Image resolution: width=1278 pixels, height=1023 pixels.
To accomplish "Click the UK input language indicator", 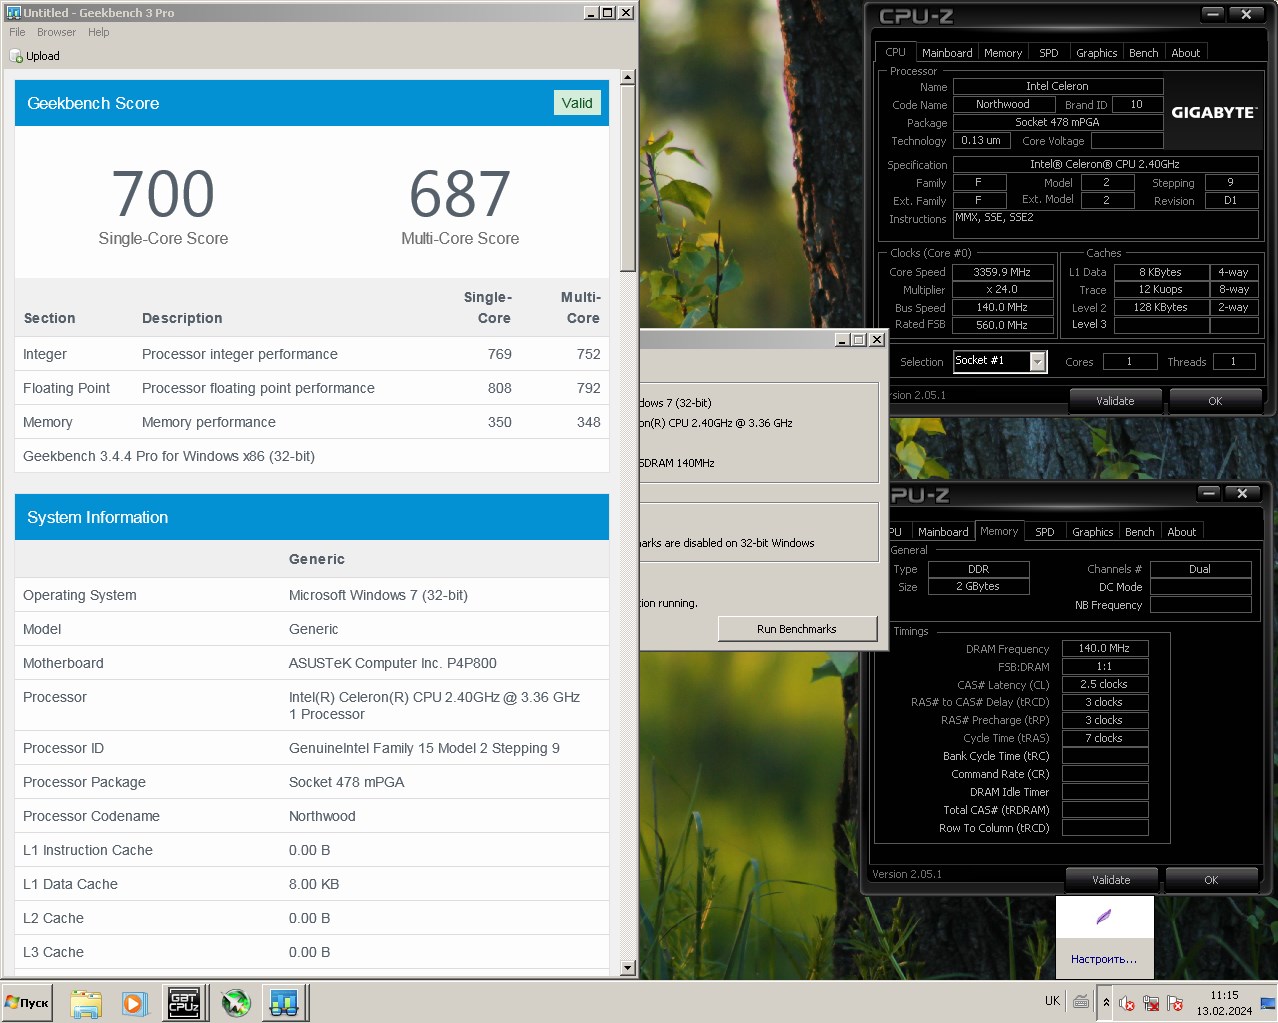I will click(1052, 1001).
